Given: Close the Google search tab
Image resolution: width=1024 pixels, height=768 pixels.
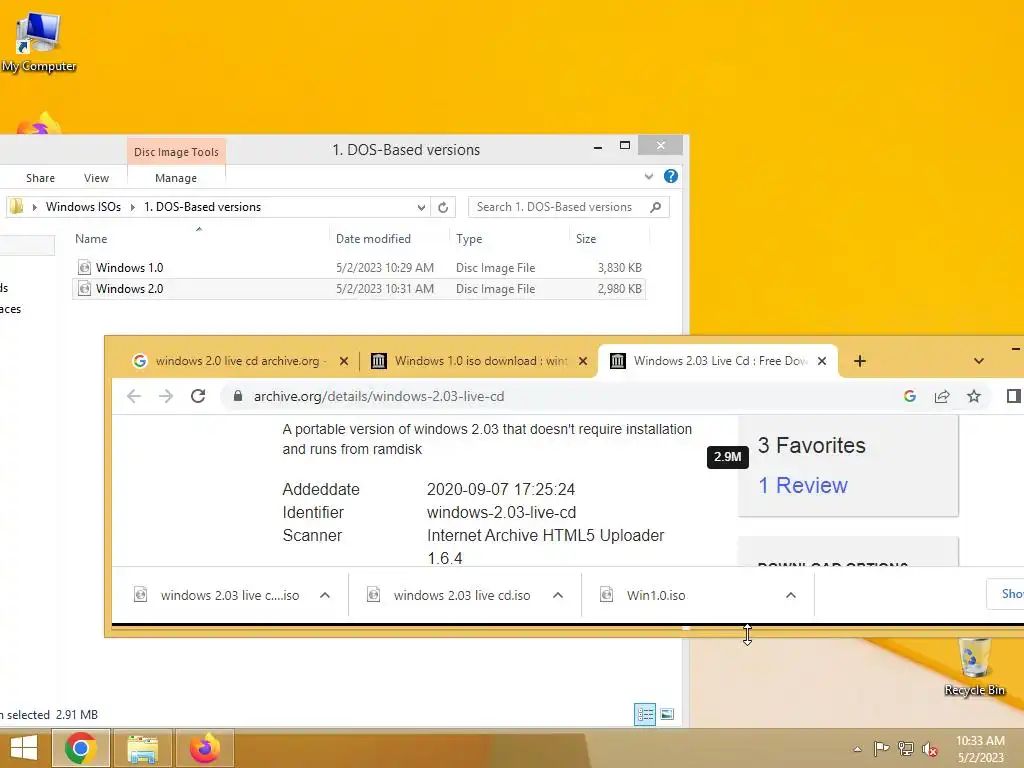Looking at the screenshot, I should (344, 361).
